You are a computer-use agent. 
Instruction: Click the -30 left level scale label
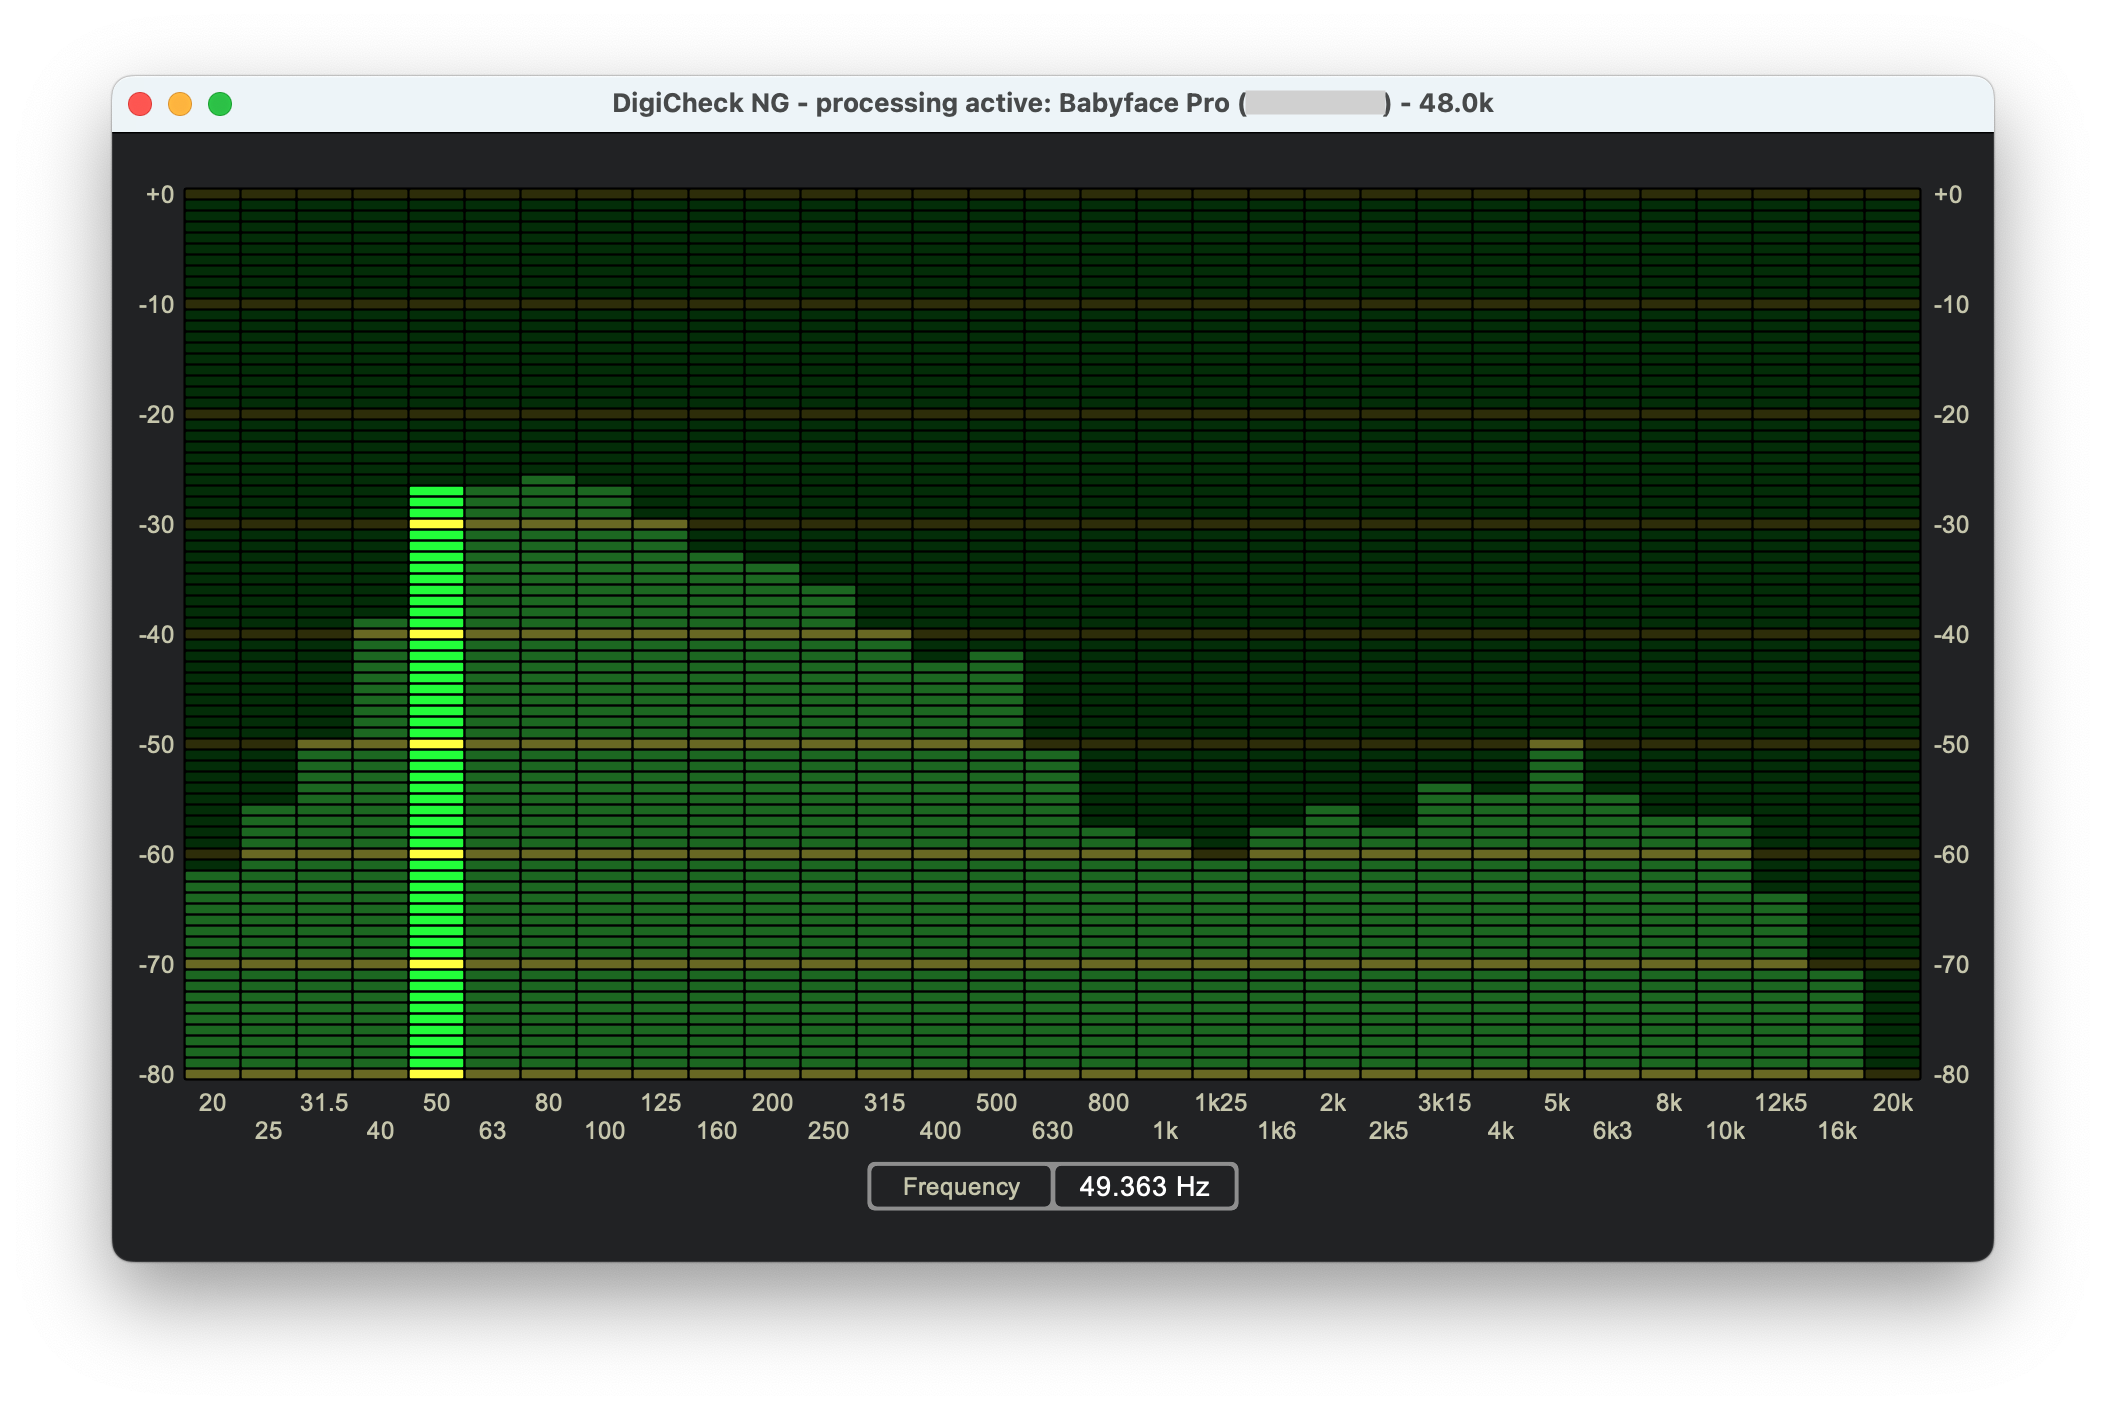point(156,524)
